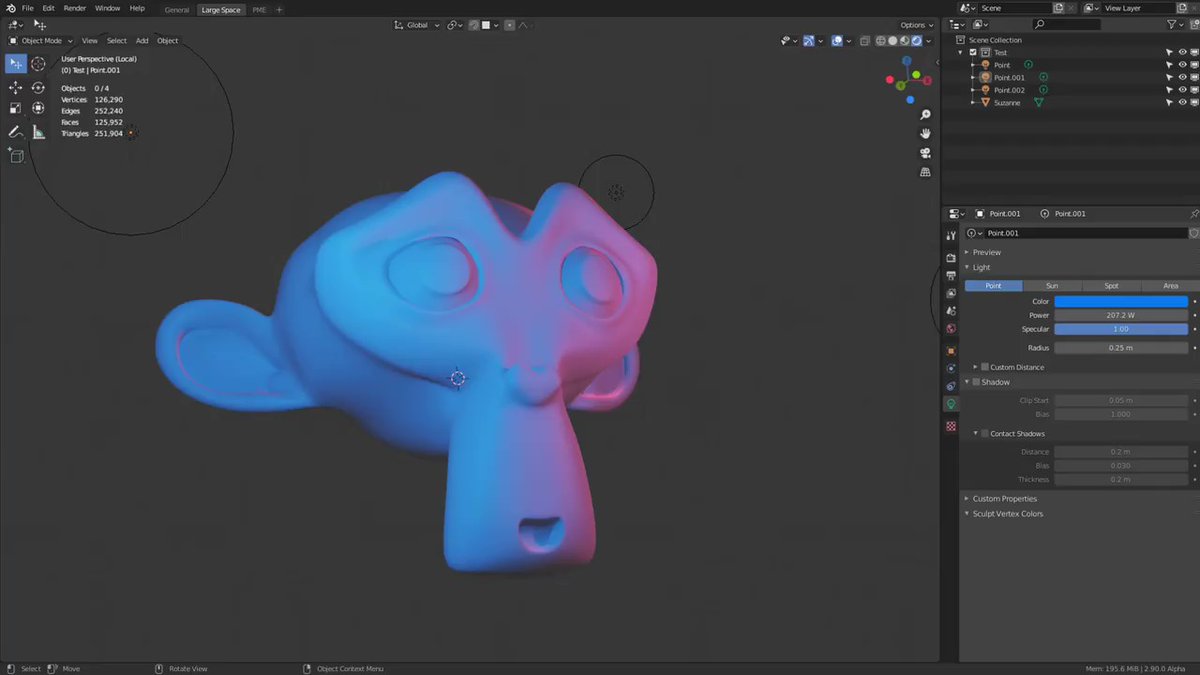This screenshot has height=675, width=1200.
Task: Toggle camera view icon in viewport
Action: (926, 153)
